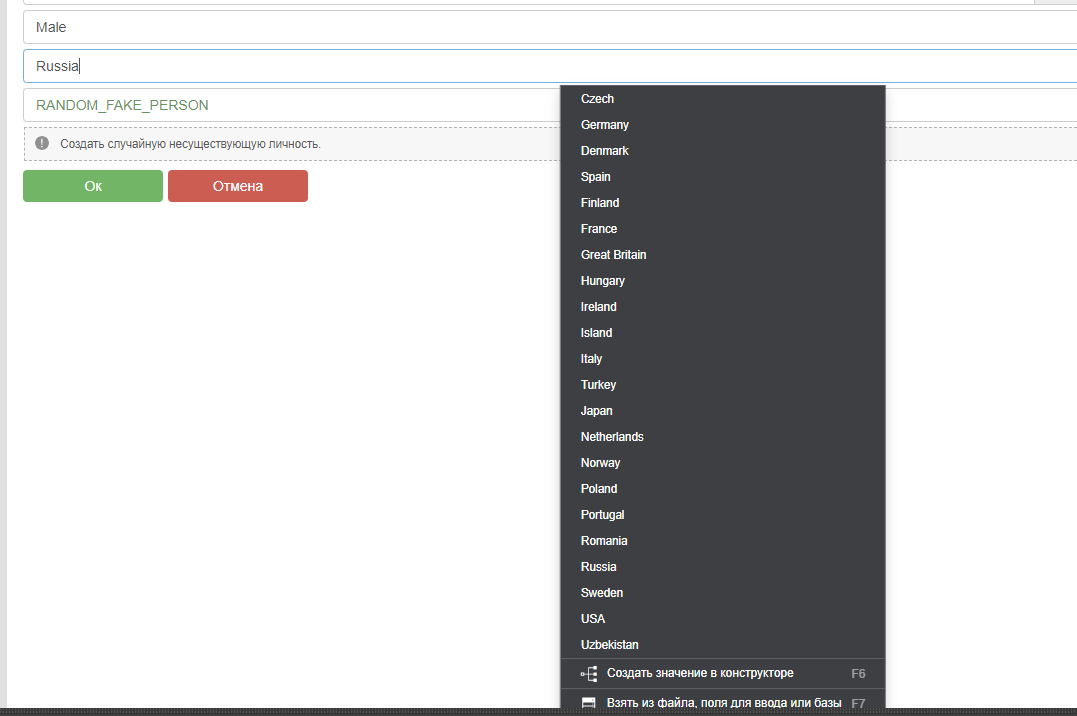
Task: Select Russia option in the dropdown list
Action: 599,567
